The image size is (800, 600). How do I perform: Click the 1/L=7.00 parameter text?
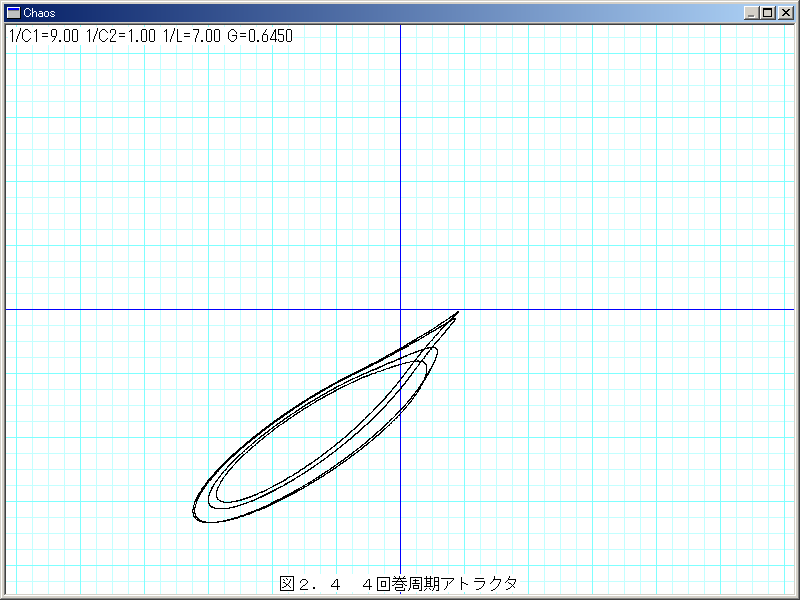(x=192, y=36)
